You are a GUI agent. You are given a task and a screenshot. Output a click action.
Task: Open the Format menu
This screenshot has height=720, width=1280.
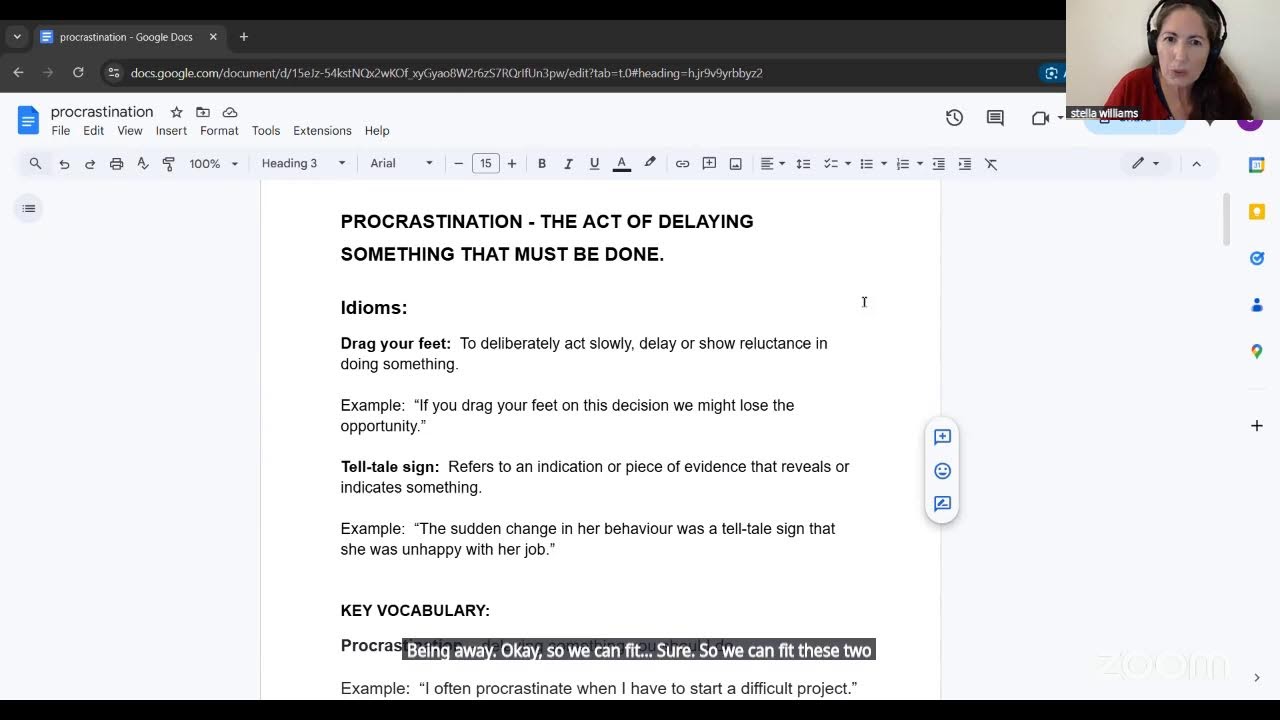tap(219, 131)
